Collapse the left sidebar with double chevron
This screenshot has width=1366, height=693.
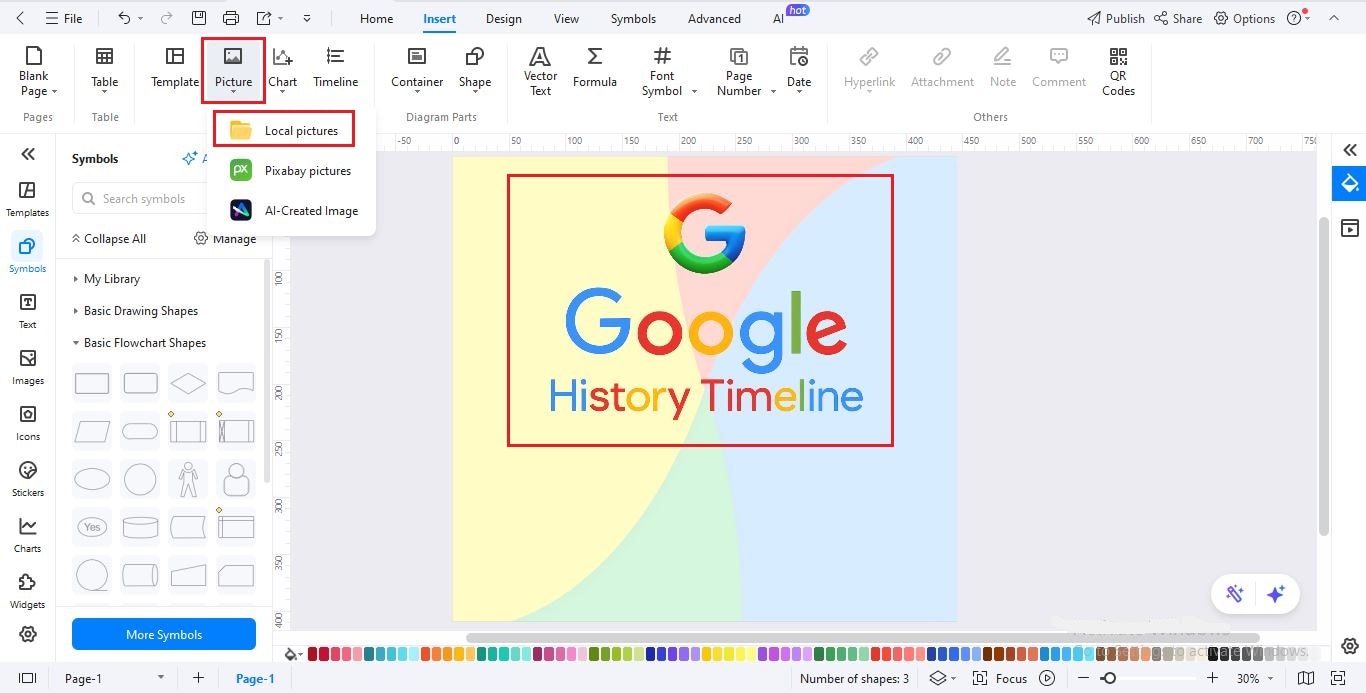[x=27, y=153]
